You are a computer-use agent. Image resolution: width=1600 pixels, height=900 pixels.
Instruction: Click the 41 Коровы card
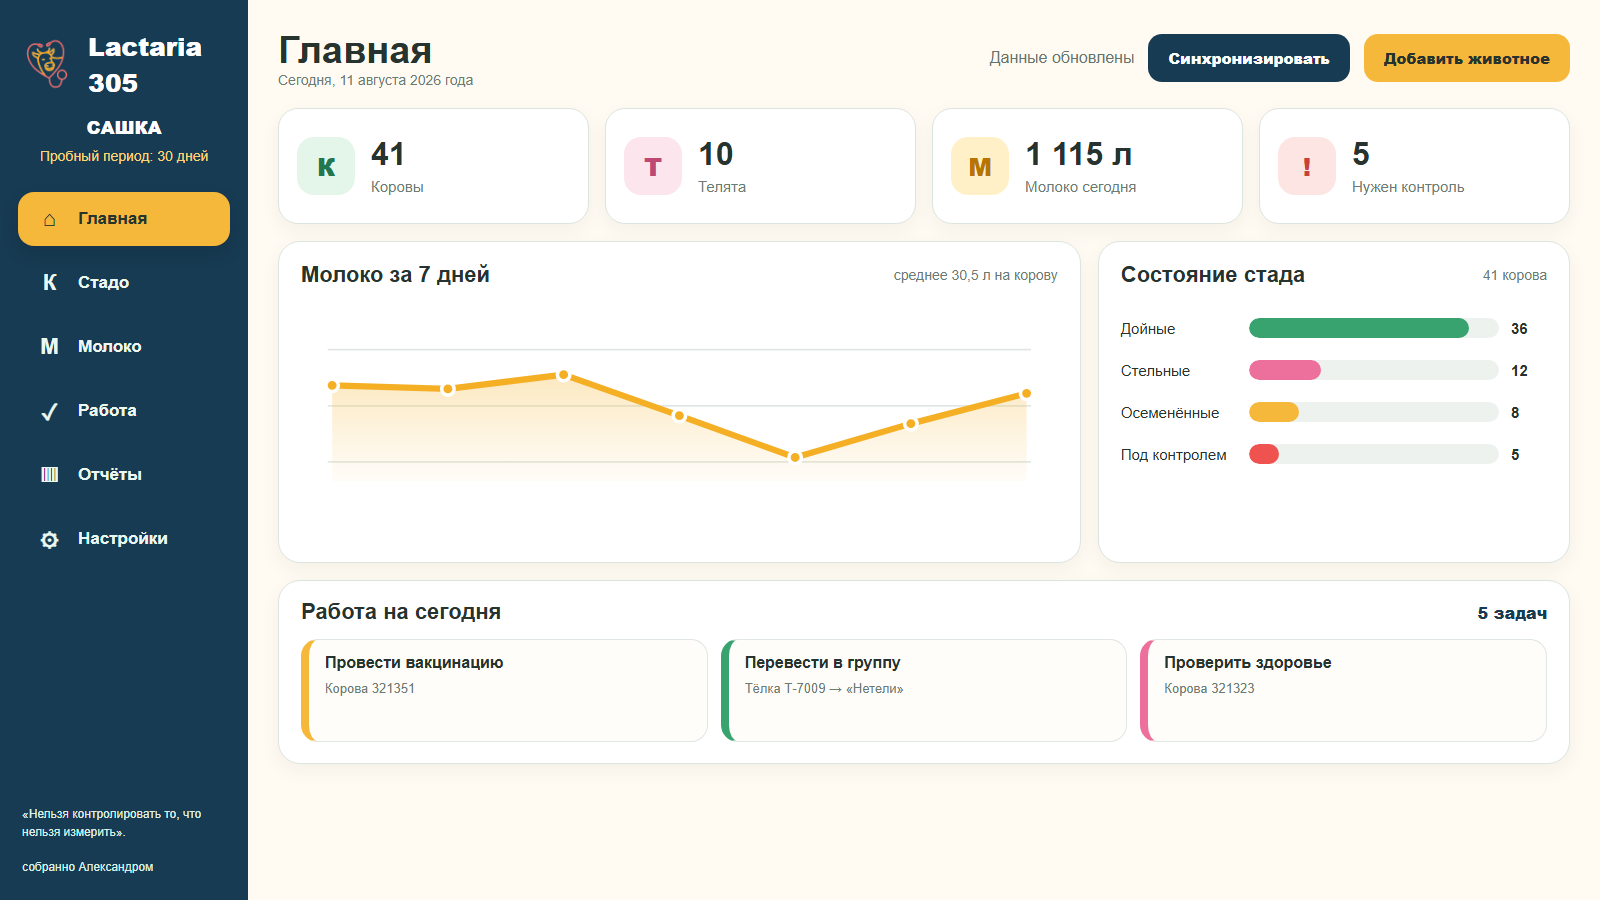433,166
